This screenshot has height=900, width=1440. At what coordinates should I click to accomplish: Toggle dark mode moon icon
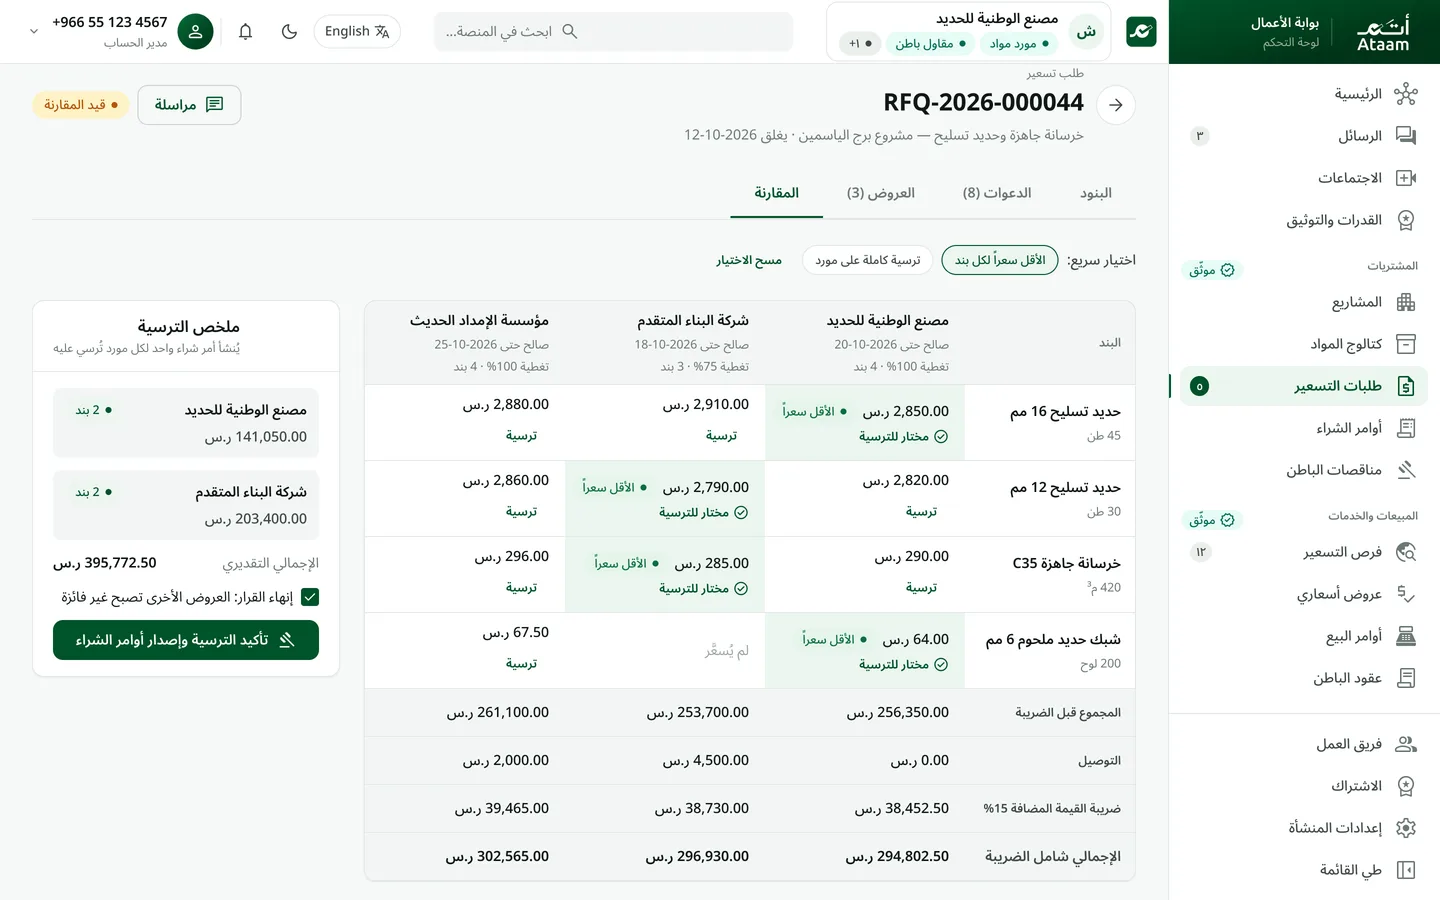(x=290, y=32)
